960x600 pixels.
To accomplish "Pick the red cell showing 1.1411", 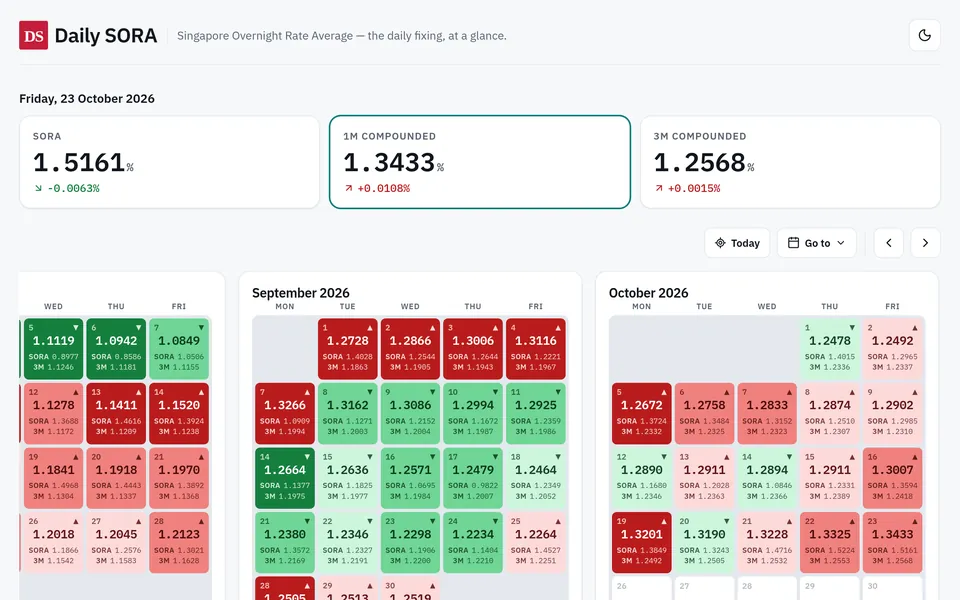I will click(116, 413).
